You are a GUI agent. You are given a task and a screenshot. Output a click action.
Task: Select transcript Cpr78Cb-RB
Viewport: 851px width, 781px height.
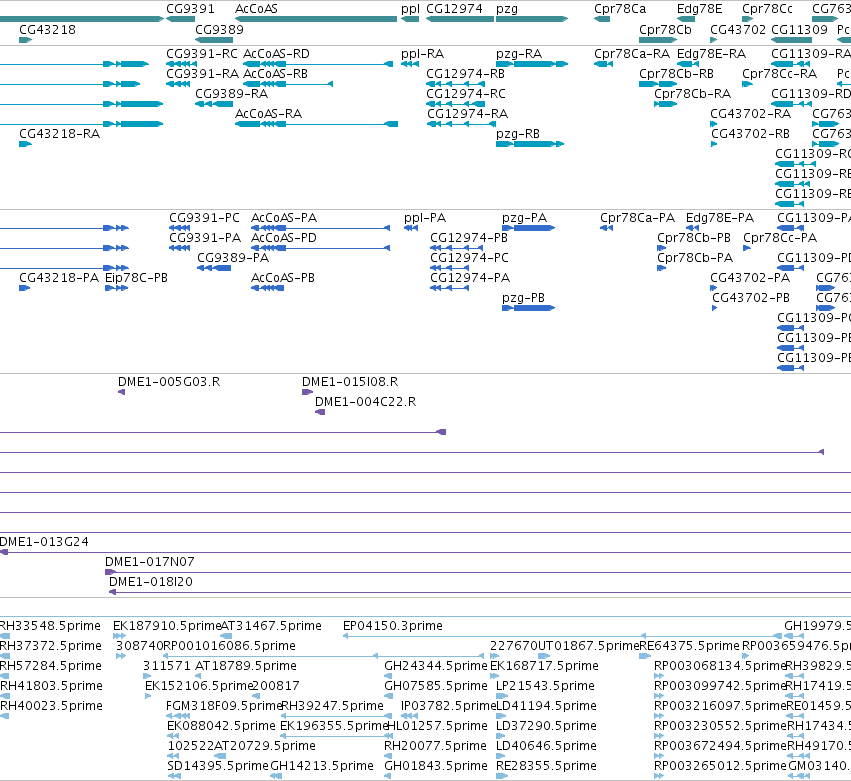tap(676, 74)
